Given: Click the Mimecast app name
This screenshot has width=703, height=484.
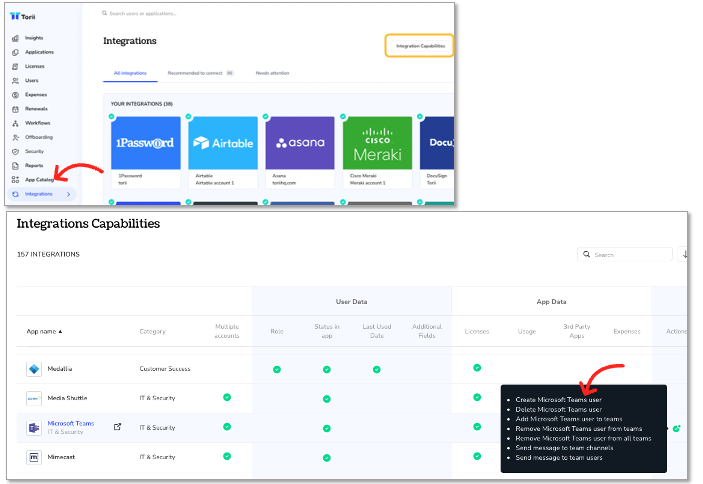Looking at the screenshot, I should click(x=61, y=457).
